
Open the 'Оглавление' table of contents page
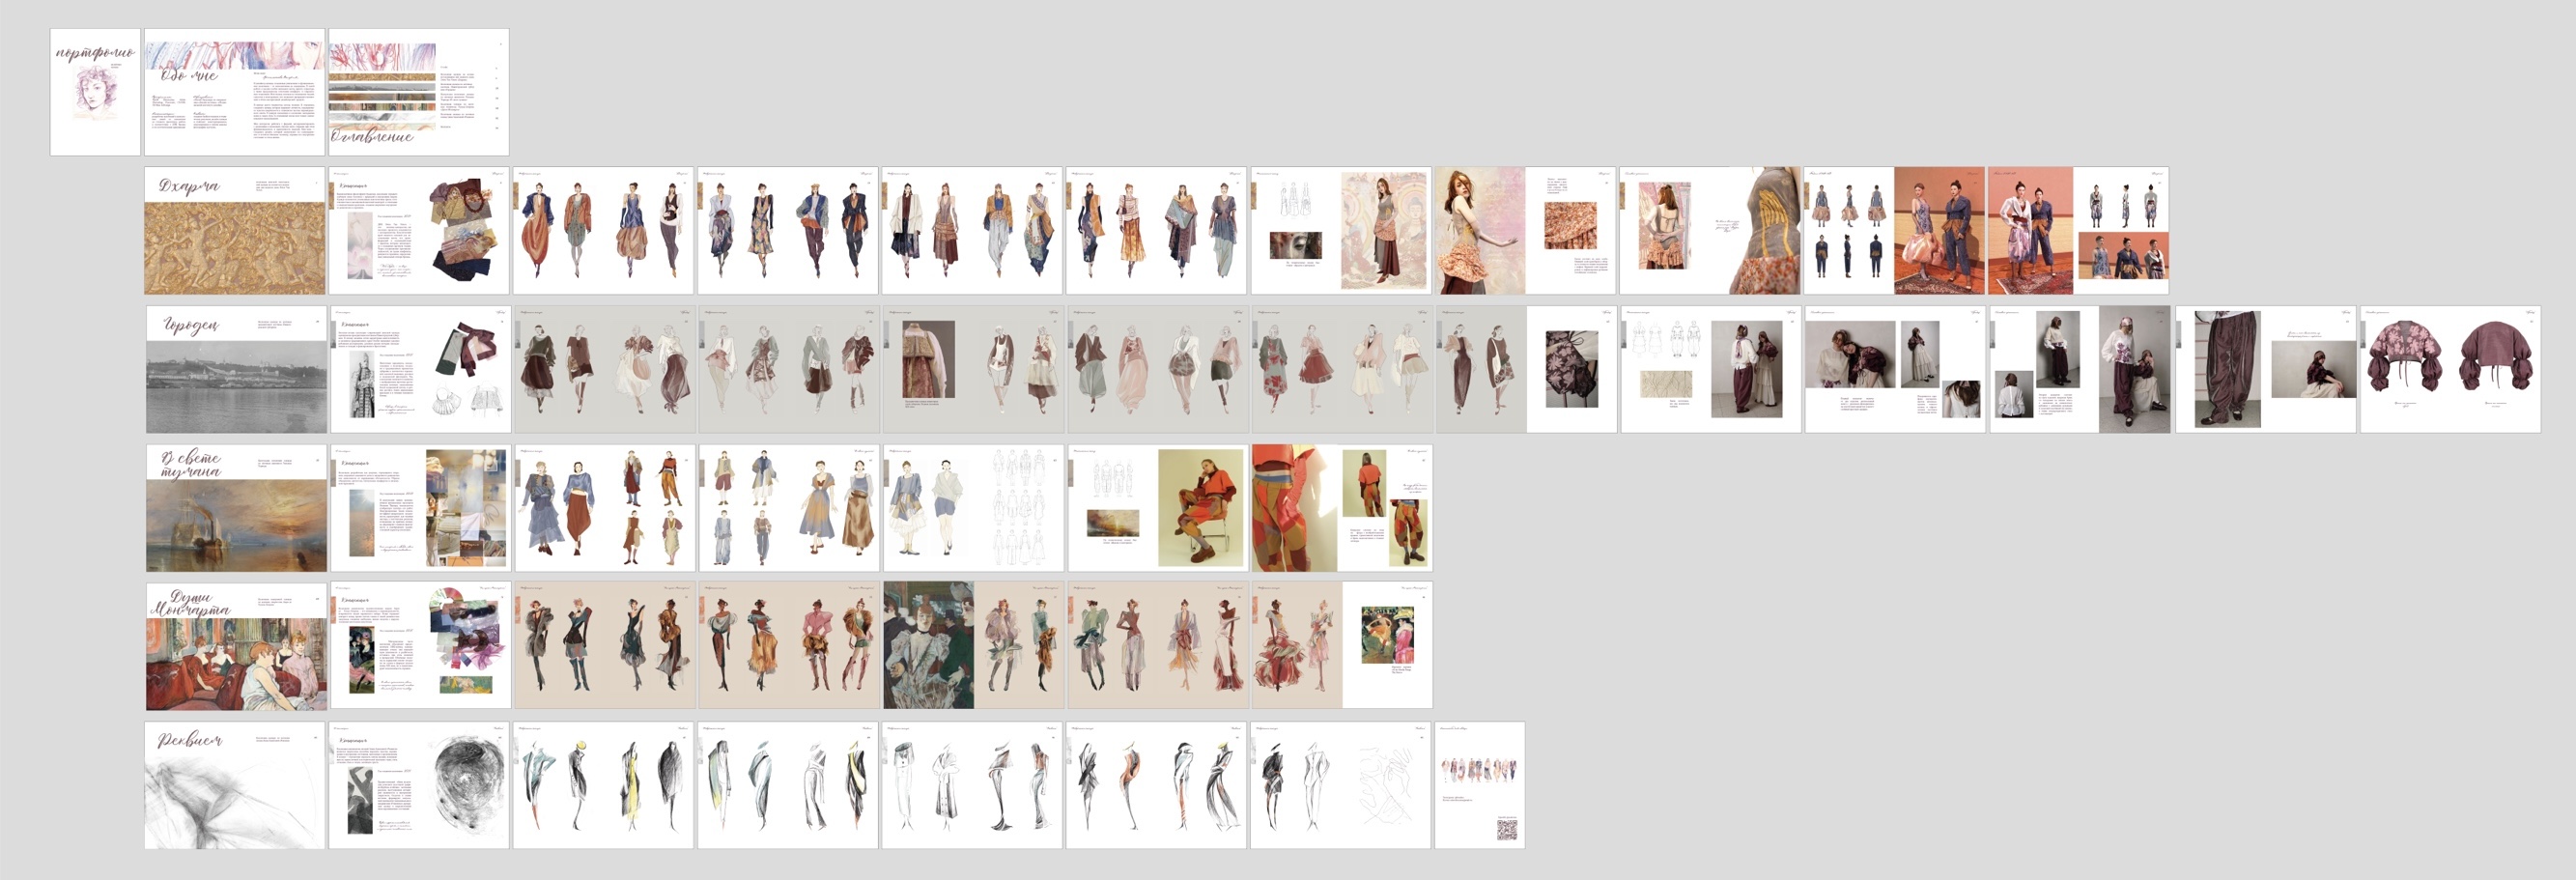click(x=418, y=92)
